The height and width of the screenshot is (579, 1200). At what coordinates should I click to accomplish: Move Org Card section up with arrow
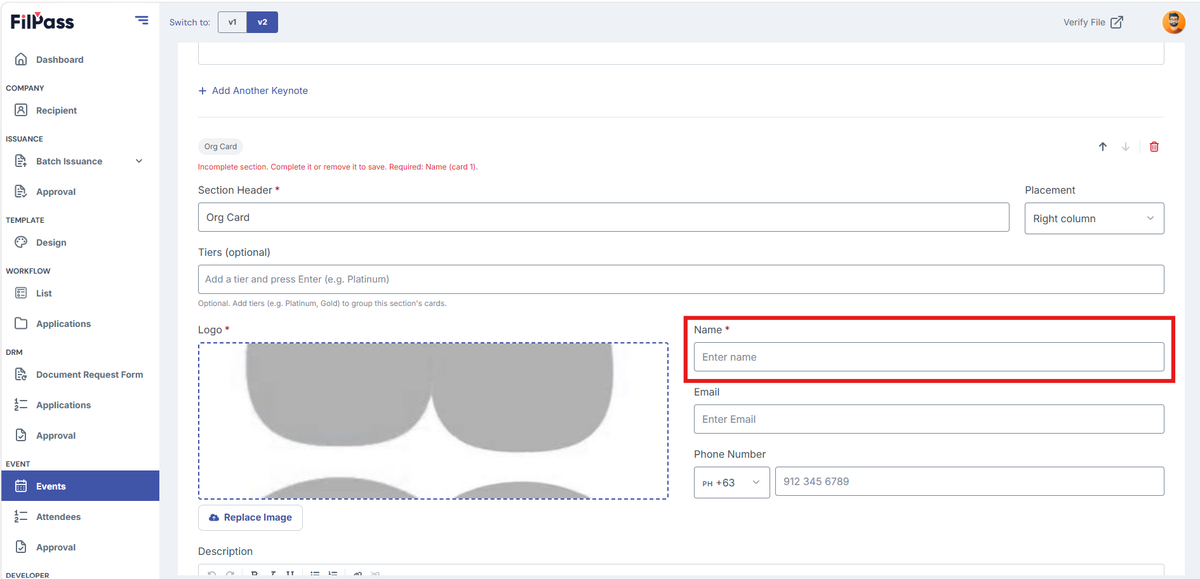[1103, 147]
